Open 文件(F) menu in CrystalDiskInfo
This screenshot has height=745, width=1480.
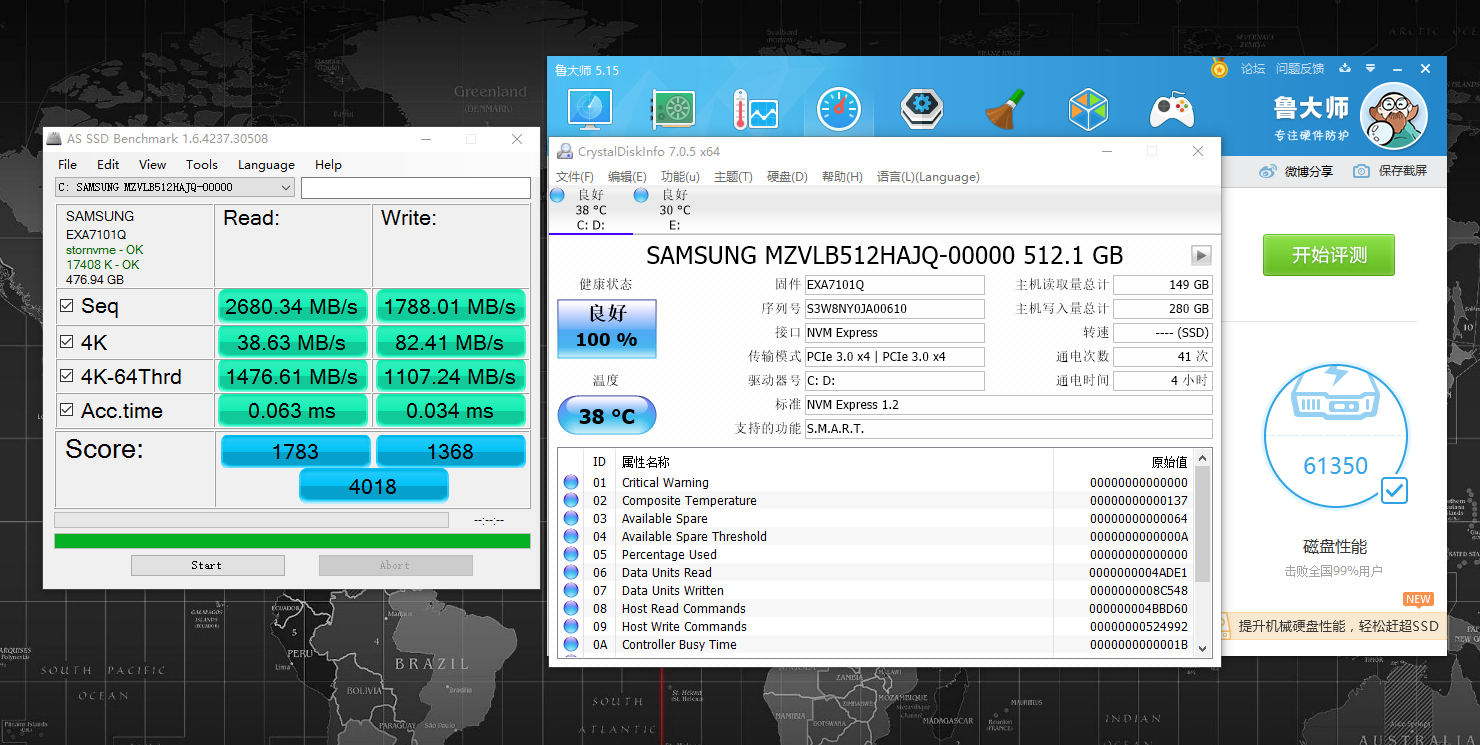[x=575, y=177]
